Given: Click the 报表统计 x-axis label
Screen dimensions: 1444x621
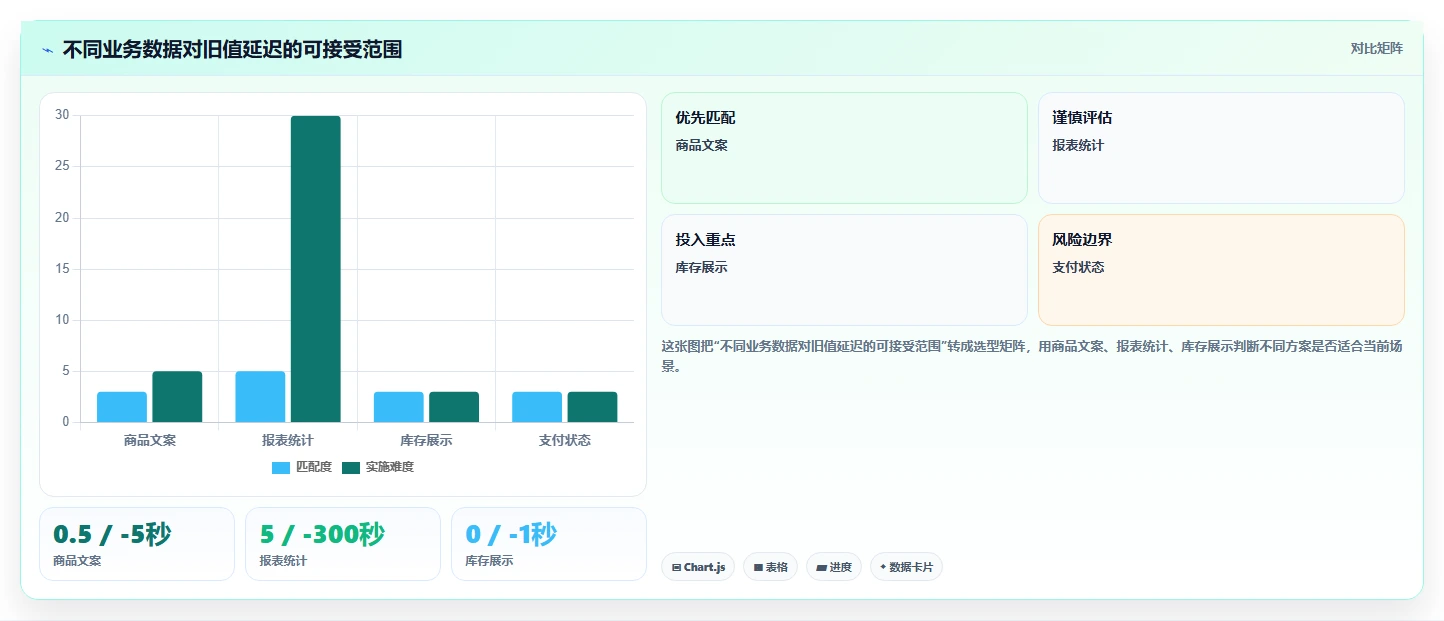Looking at the screenshot, I should pos(288,440).
